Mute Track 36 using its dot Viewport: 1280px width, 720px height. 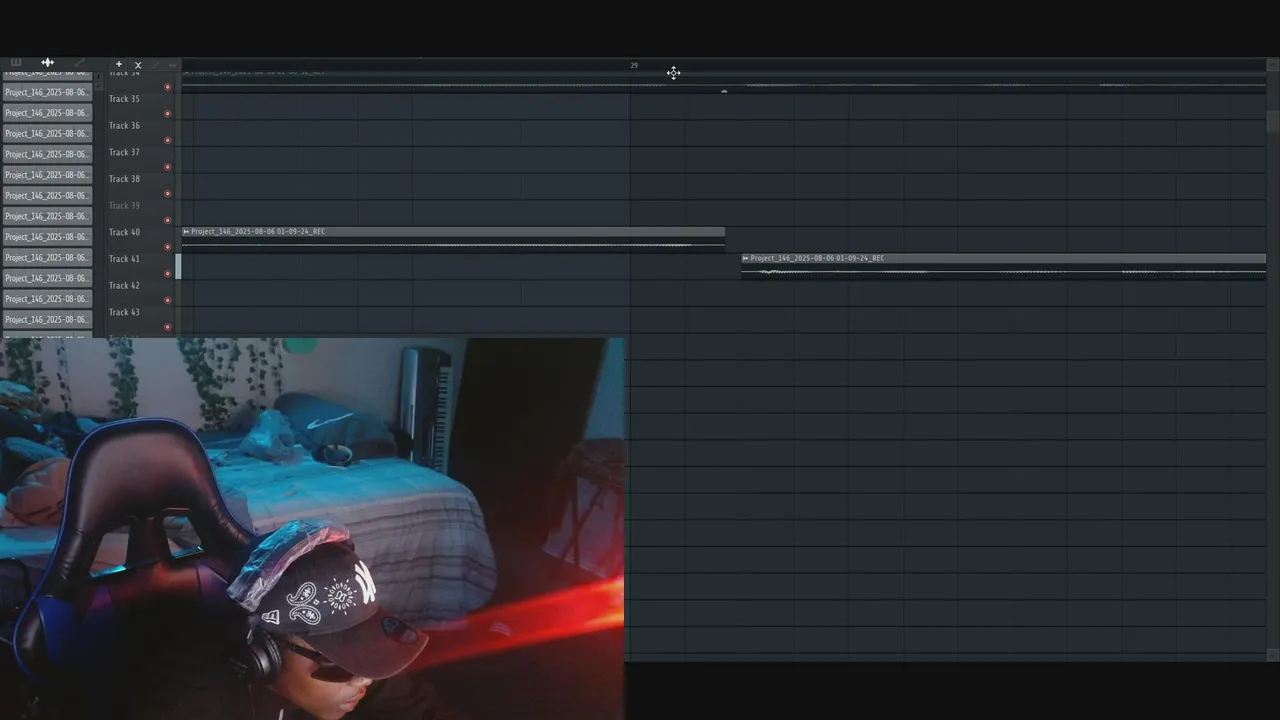pos(167,140)
